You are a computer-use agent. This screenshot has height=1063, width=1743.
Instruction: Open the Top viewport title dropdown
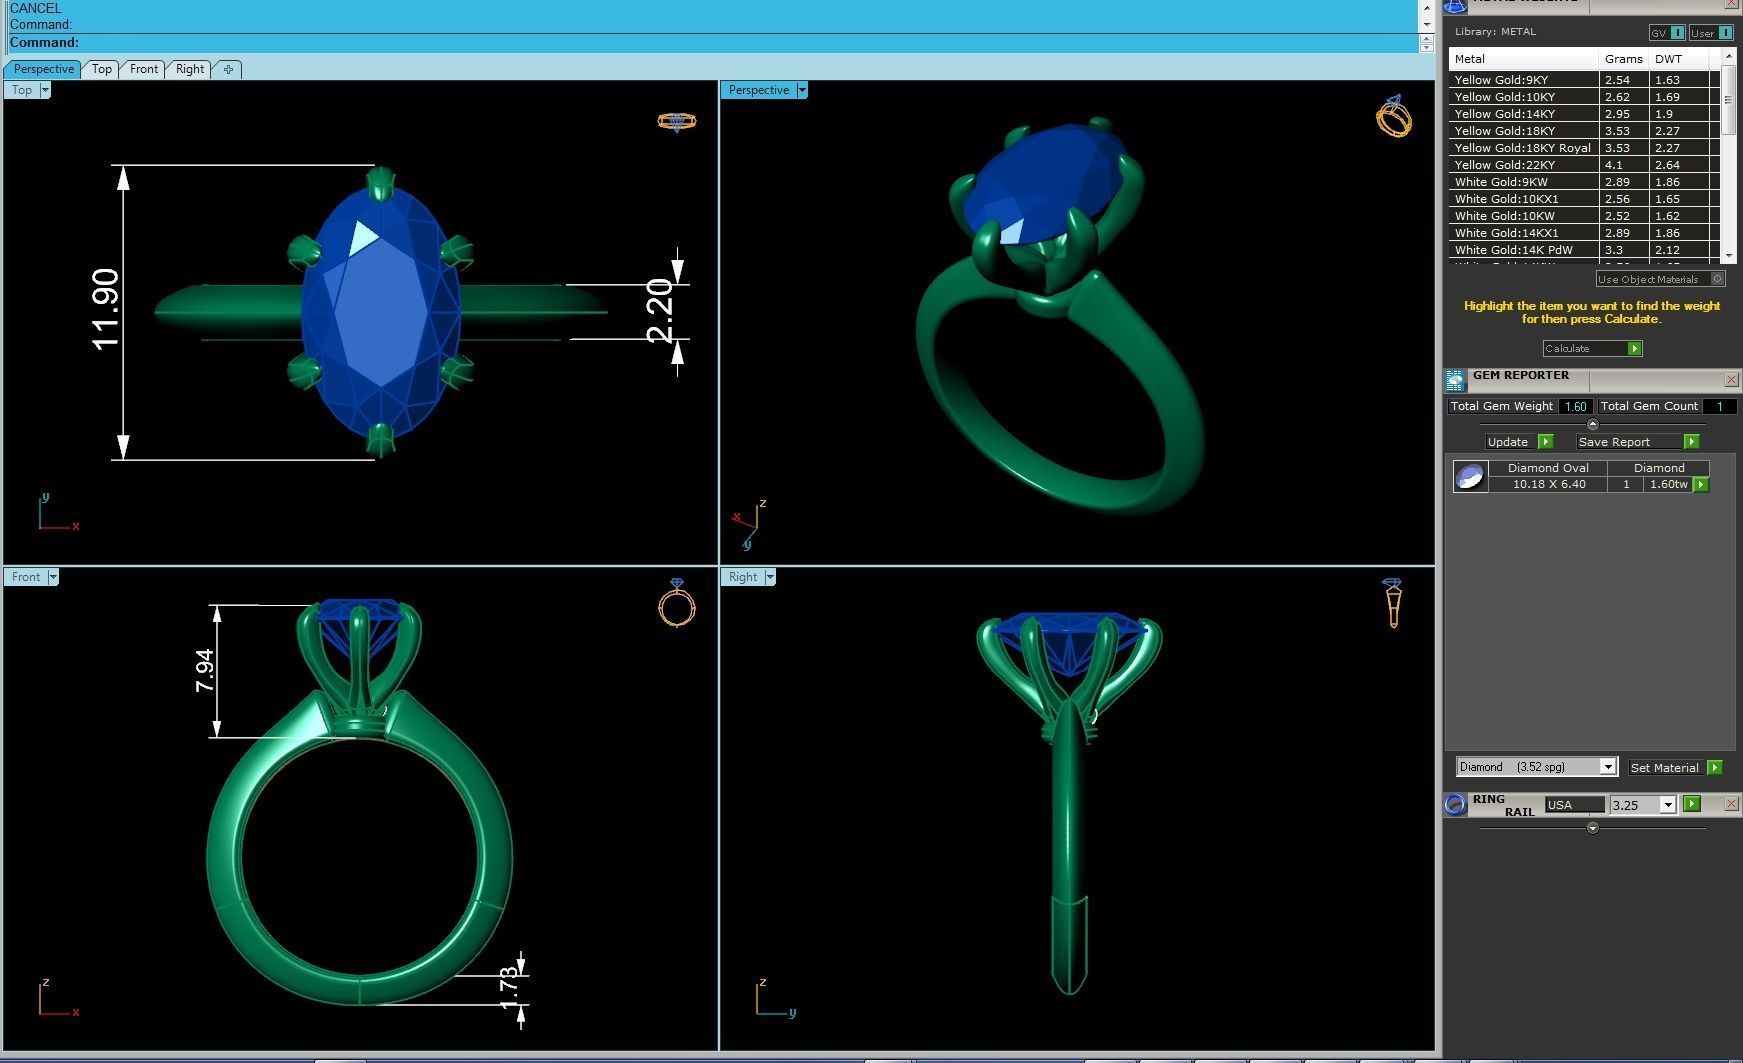pos(44,90)
